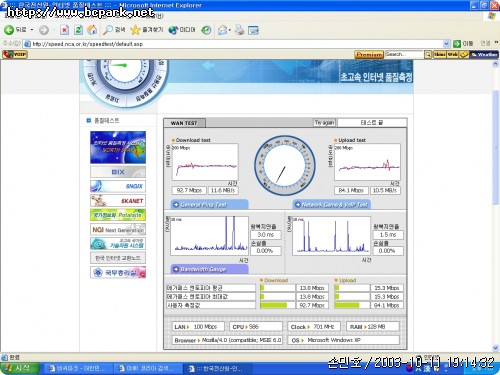Click the green Back arrow button
The width and height of the screenshot is (500, 375).
coord(9,30)
